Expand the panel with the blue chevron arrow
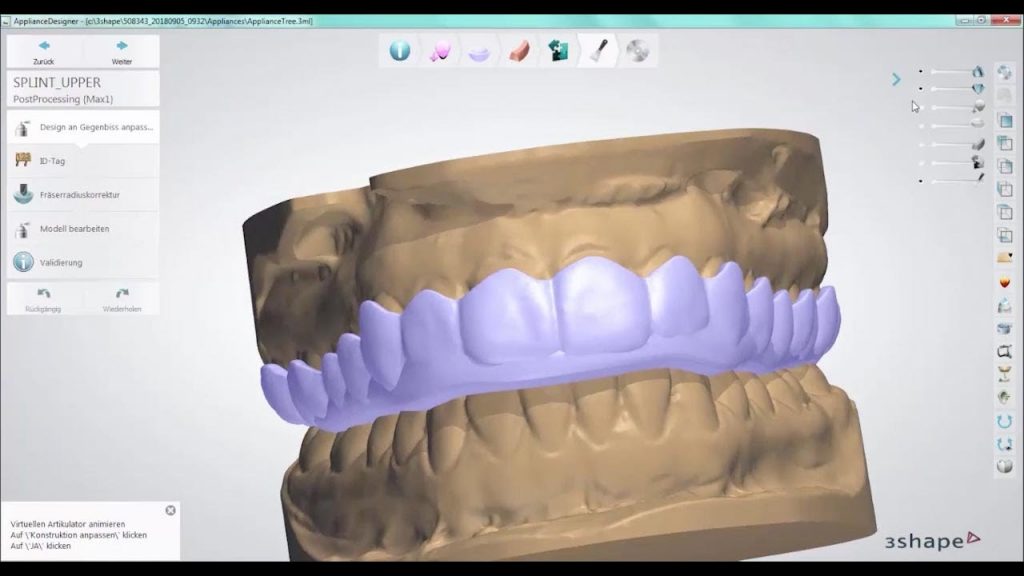This screenshot has width=1024, height=576. point(896,79)
